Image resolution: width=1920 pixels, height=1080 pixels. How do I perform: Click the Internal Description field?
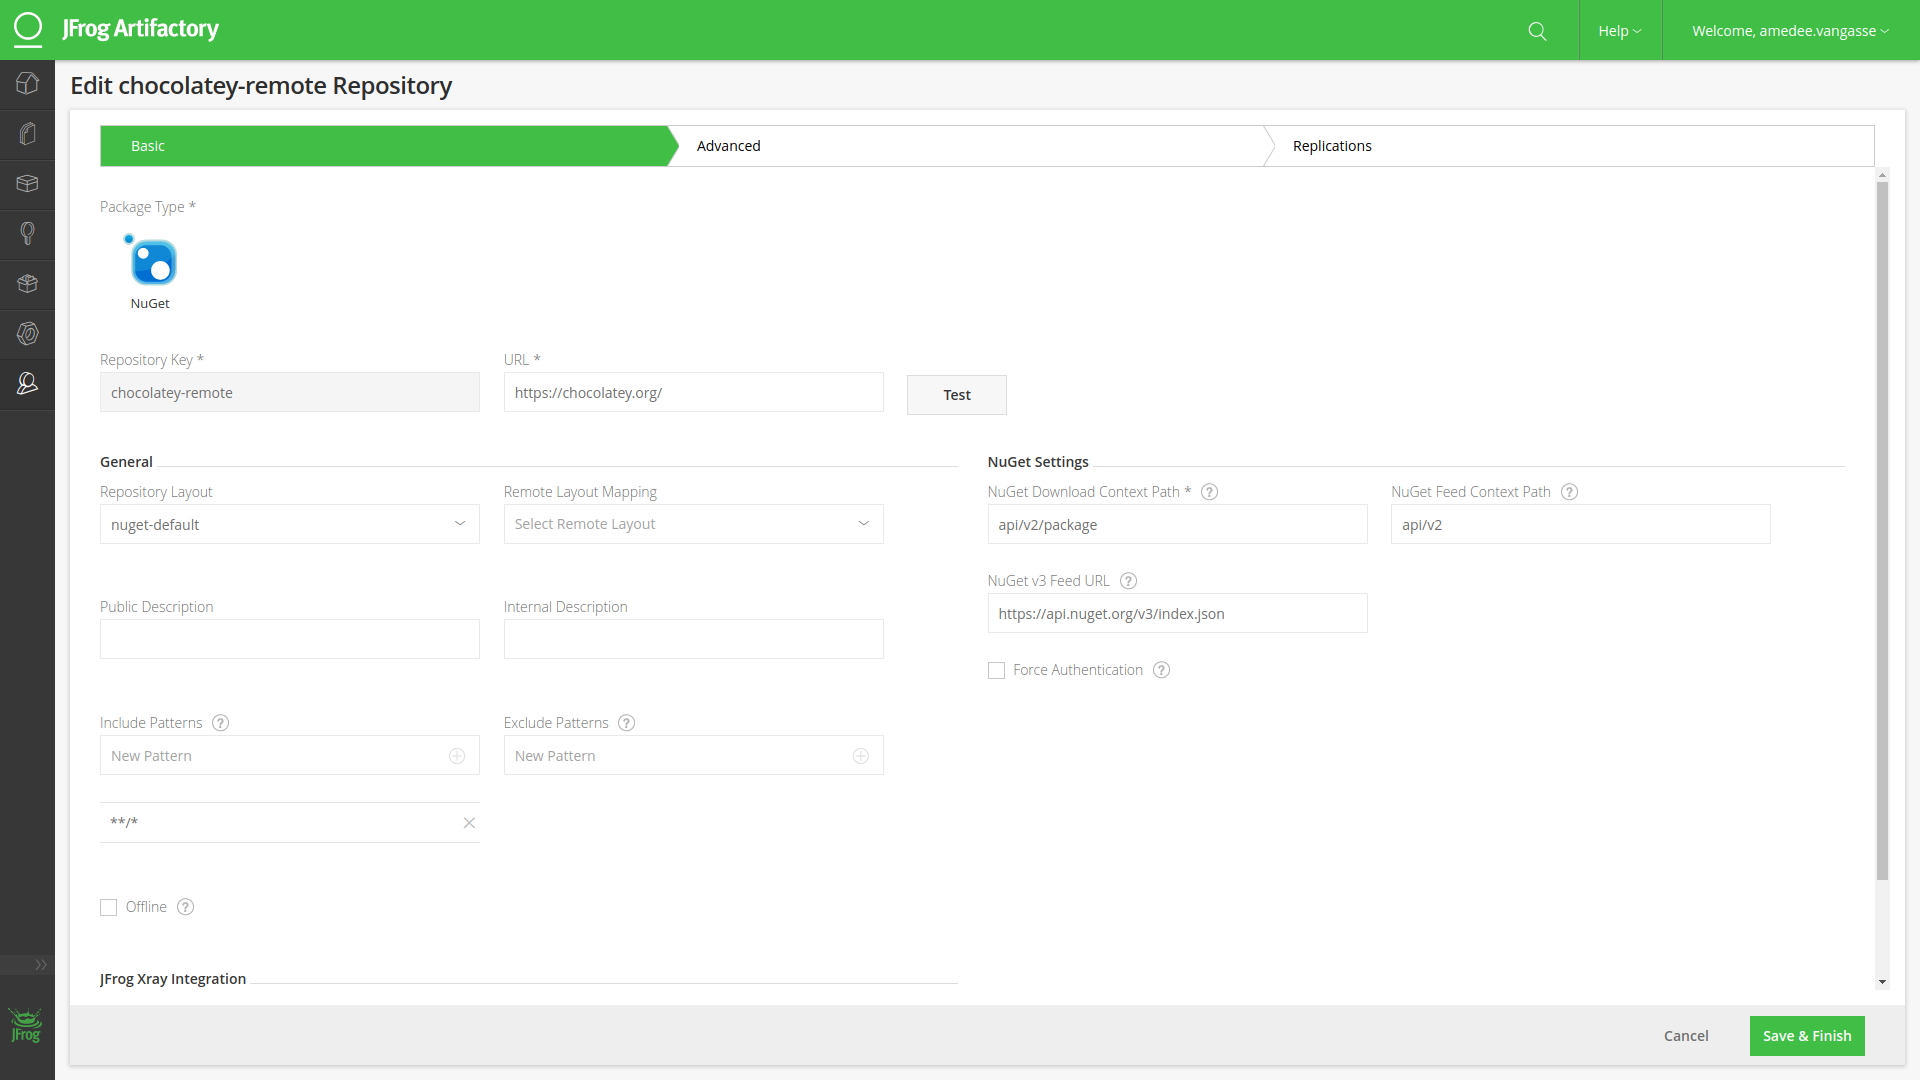click(x=694, y=639)
